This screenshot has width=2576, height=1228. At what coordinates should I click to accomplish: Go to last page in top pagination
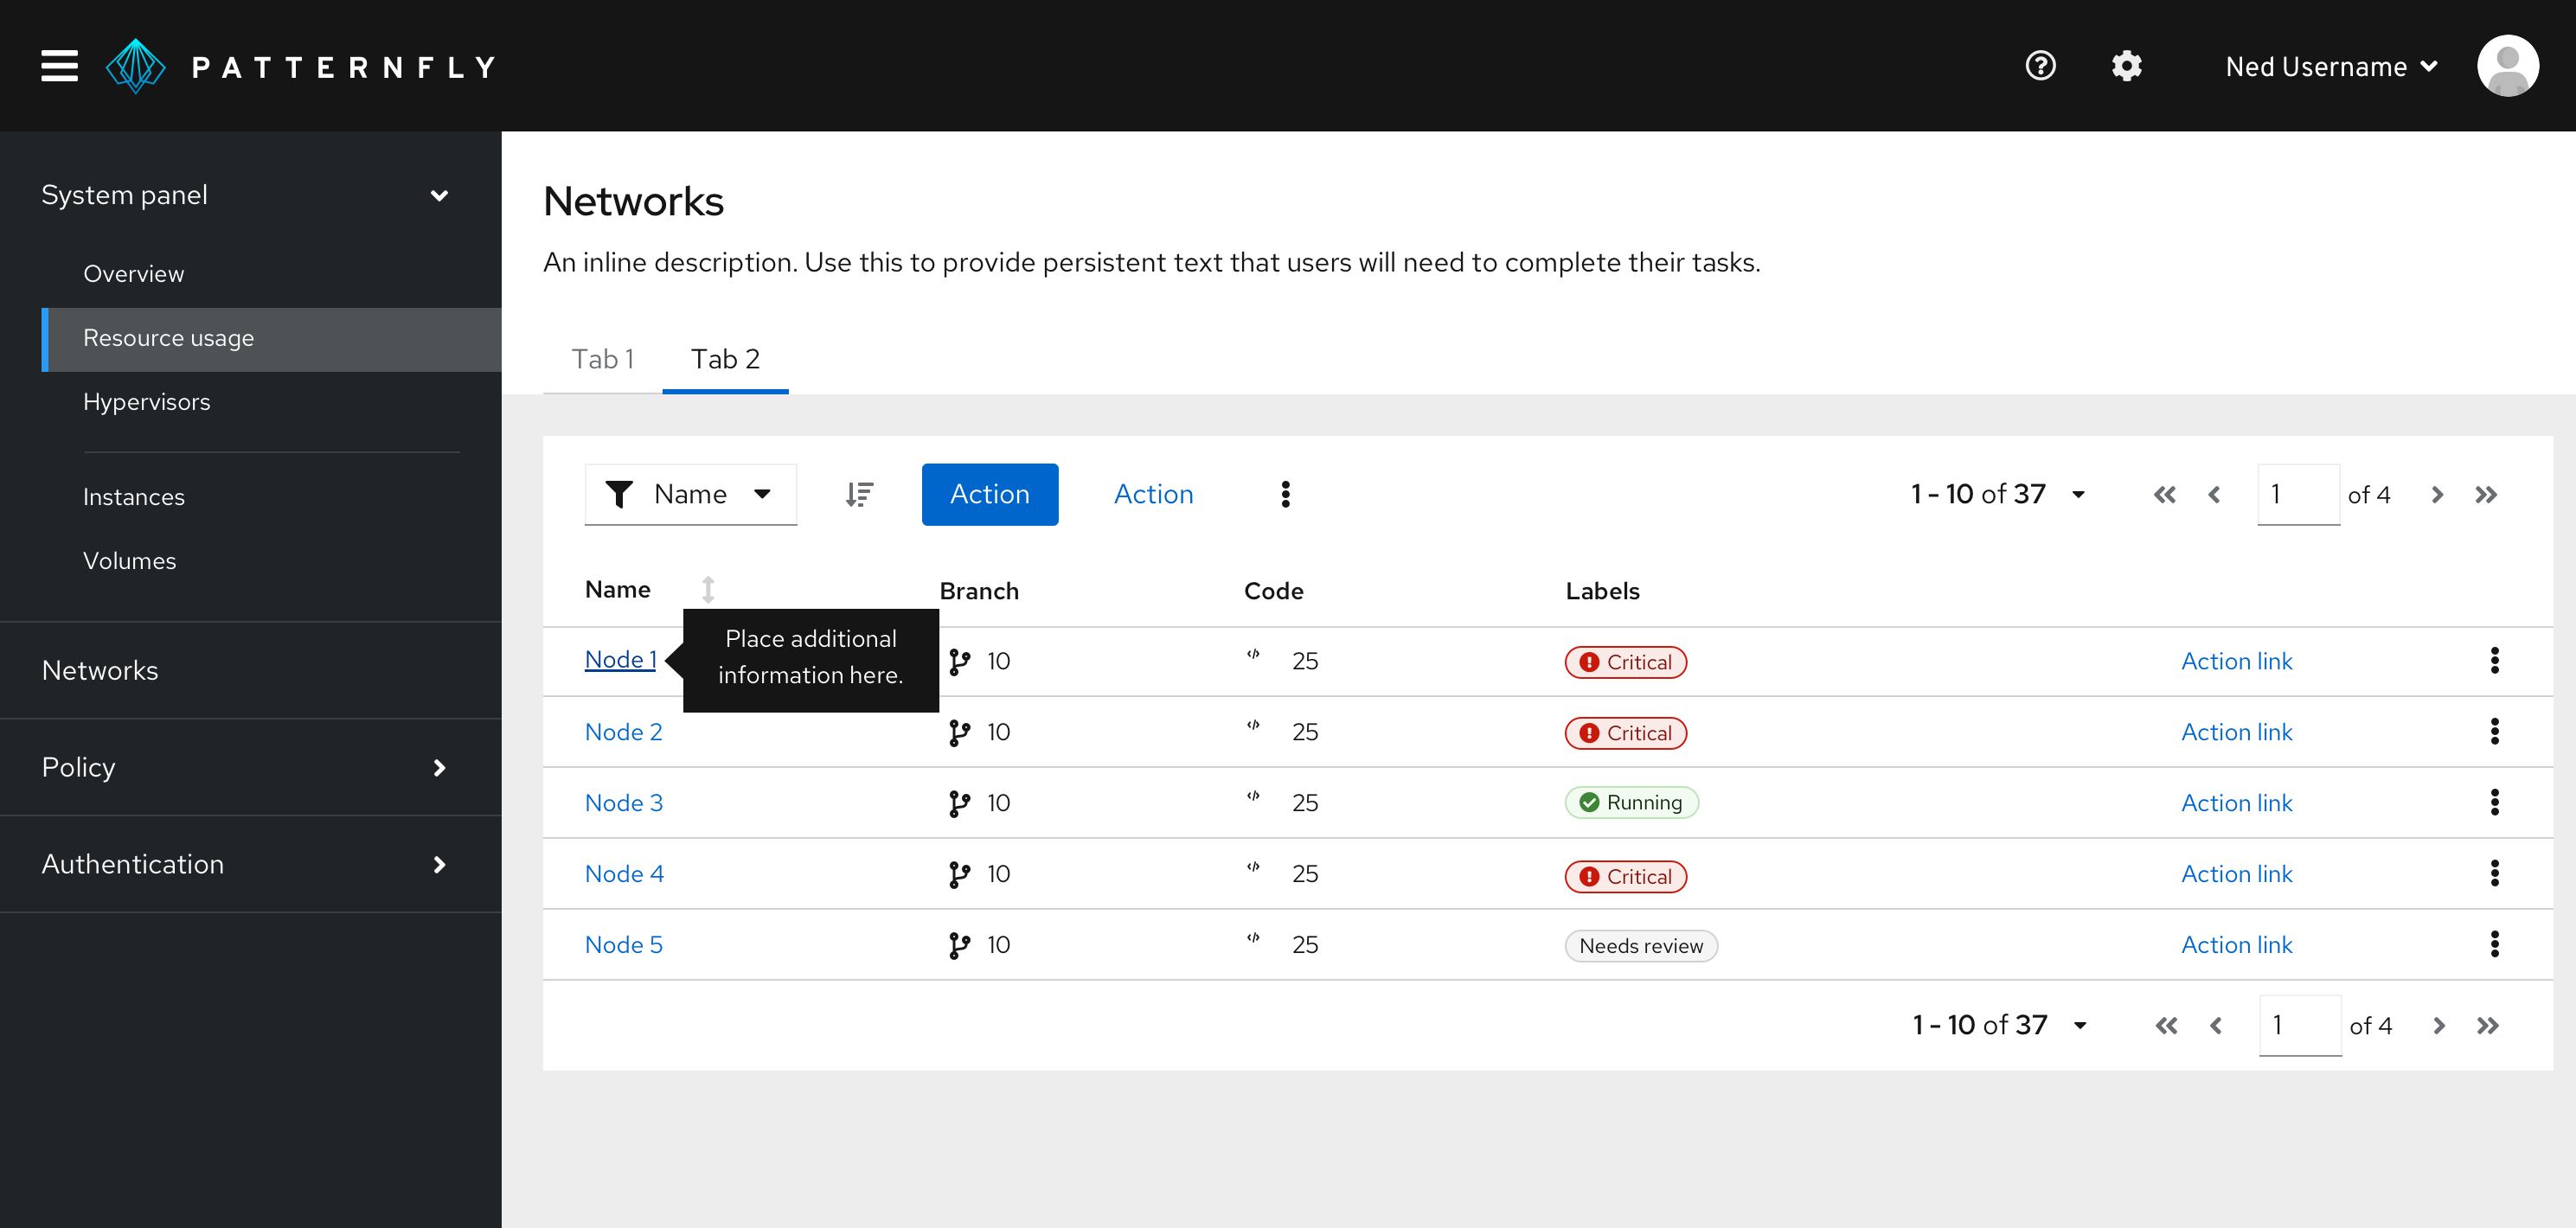(x=2486, y=495)
